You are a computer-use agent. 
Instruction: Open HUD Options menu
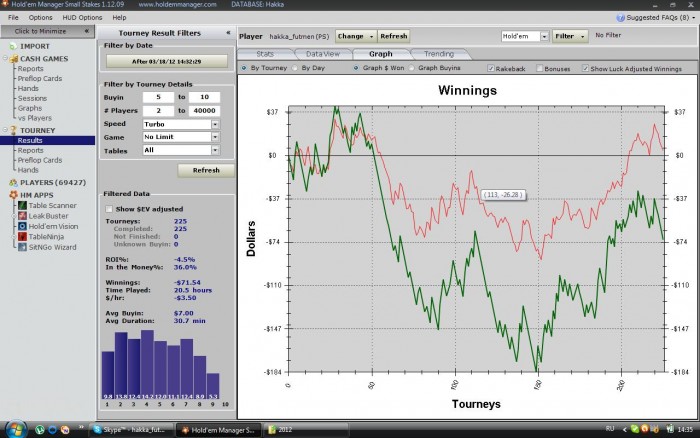(x=82, y=17)
